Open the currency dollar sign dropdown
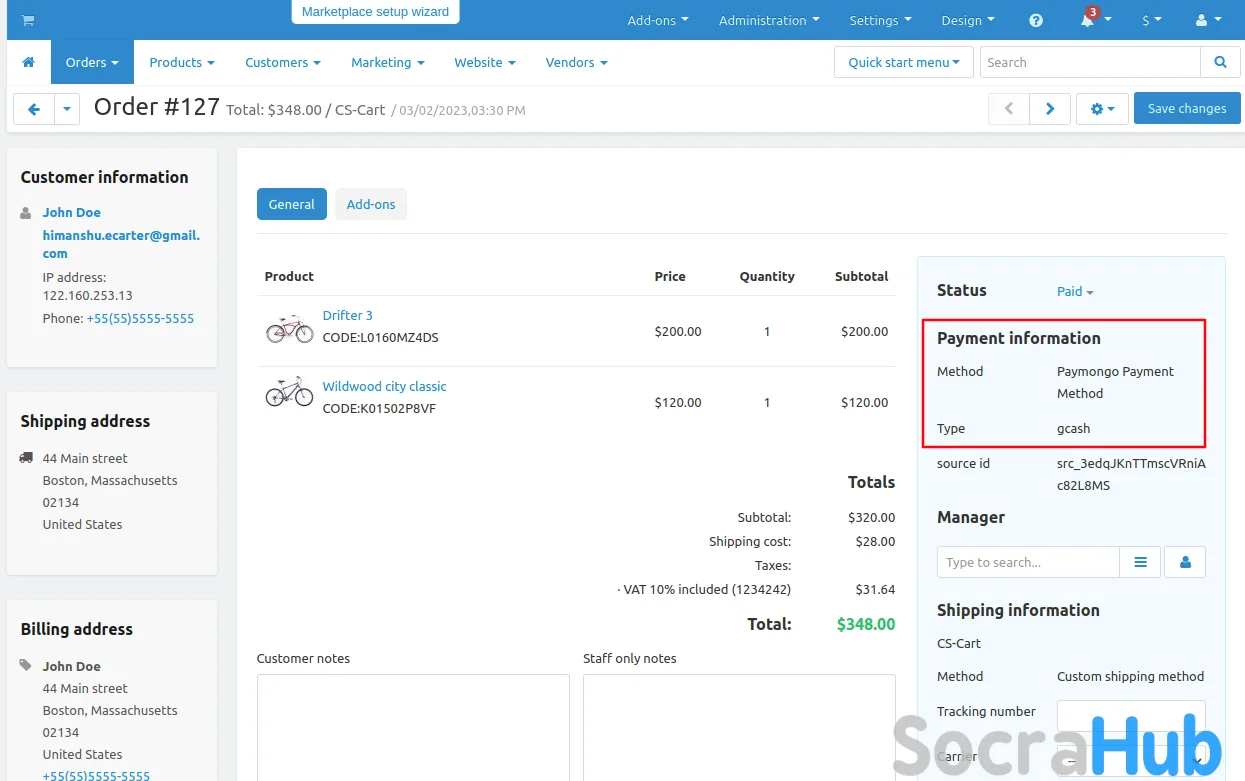 point(1152,20)
